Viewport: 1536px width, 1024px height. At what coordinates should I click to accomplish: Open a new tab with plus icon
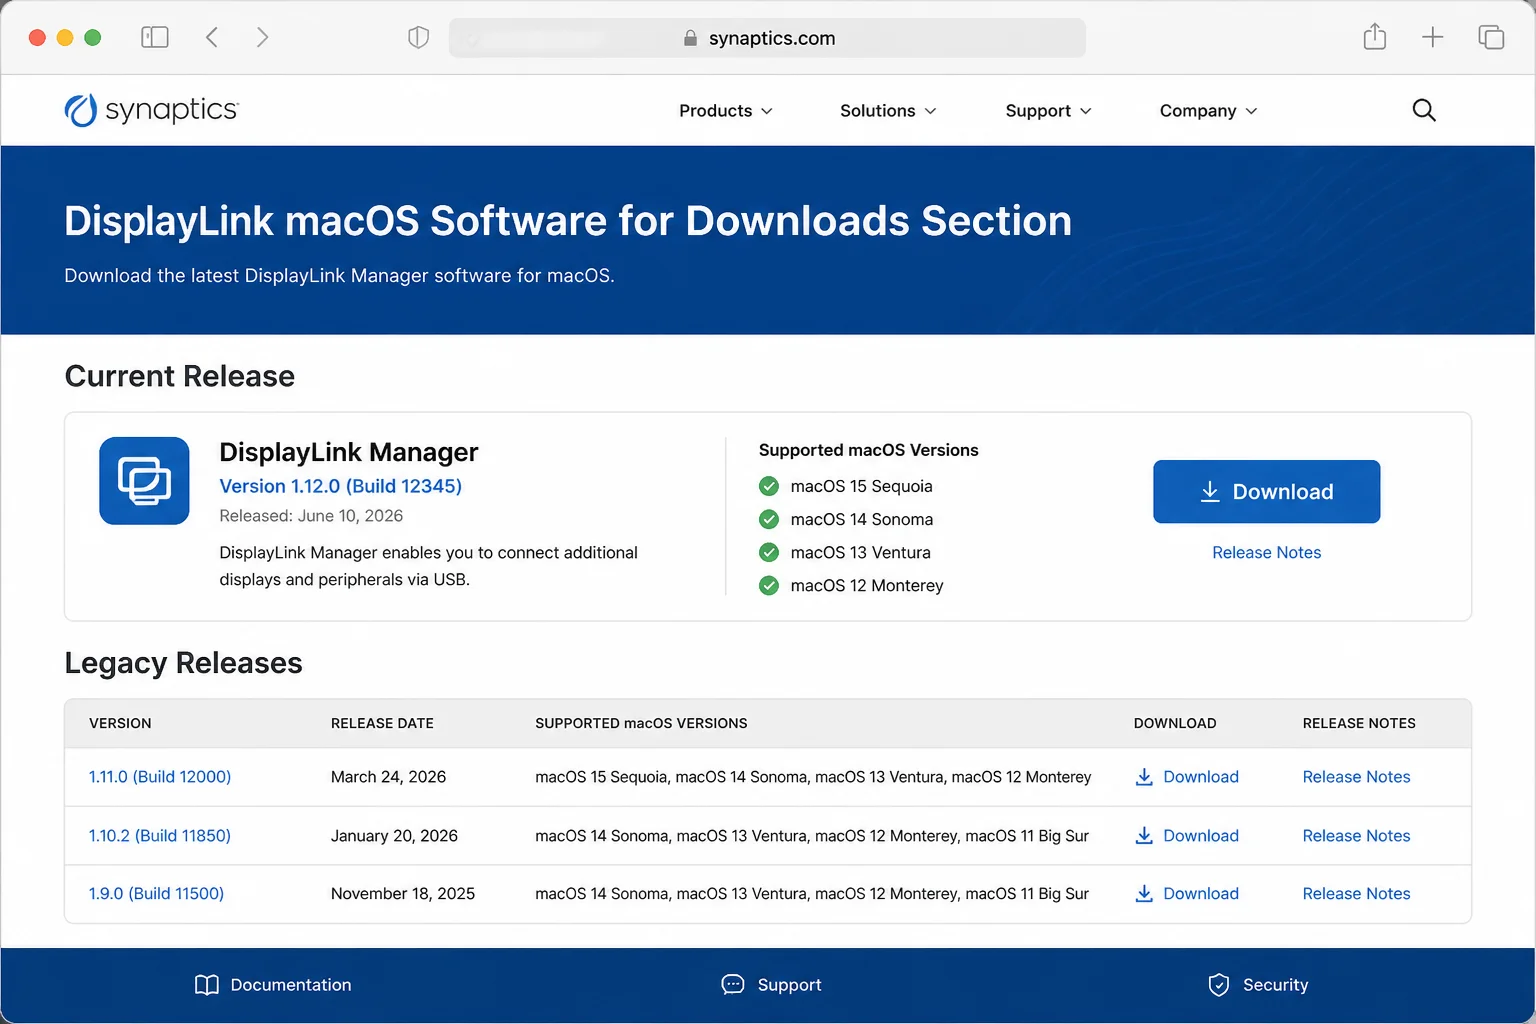pos(1432,38)
